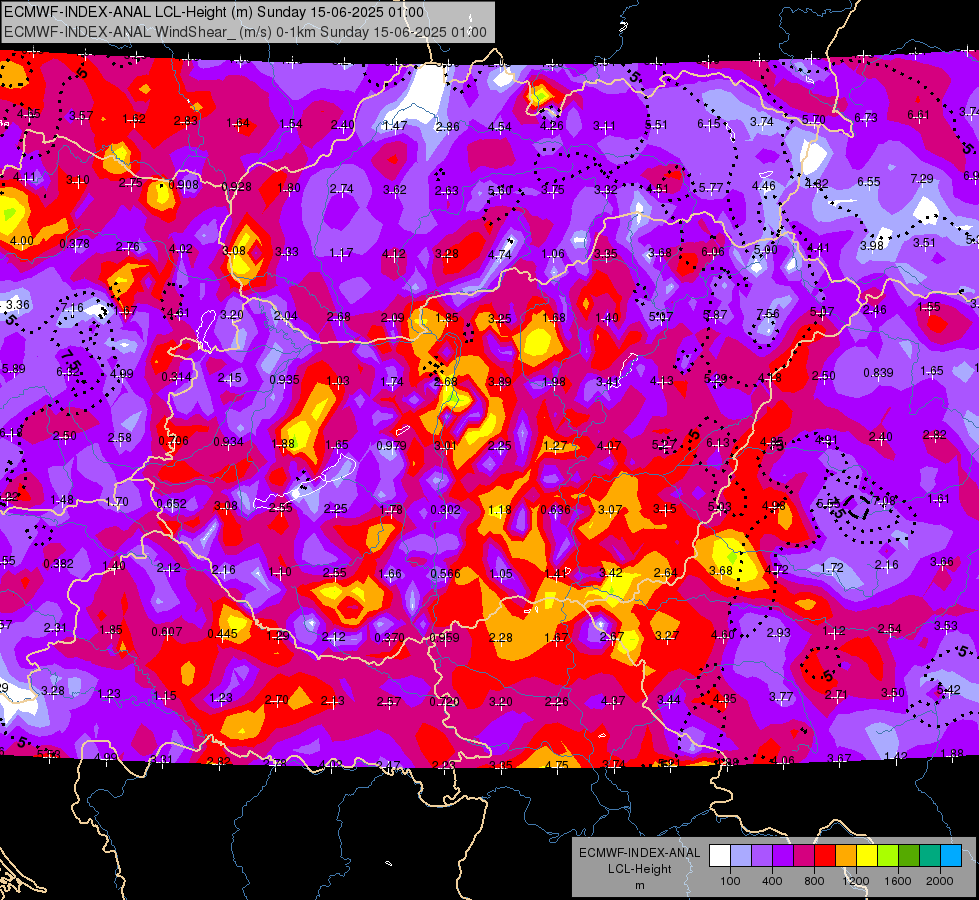Click the wind shear value 0.378
Viewport: 979px width, 900px height.
coord(74,244)
